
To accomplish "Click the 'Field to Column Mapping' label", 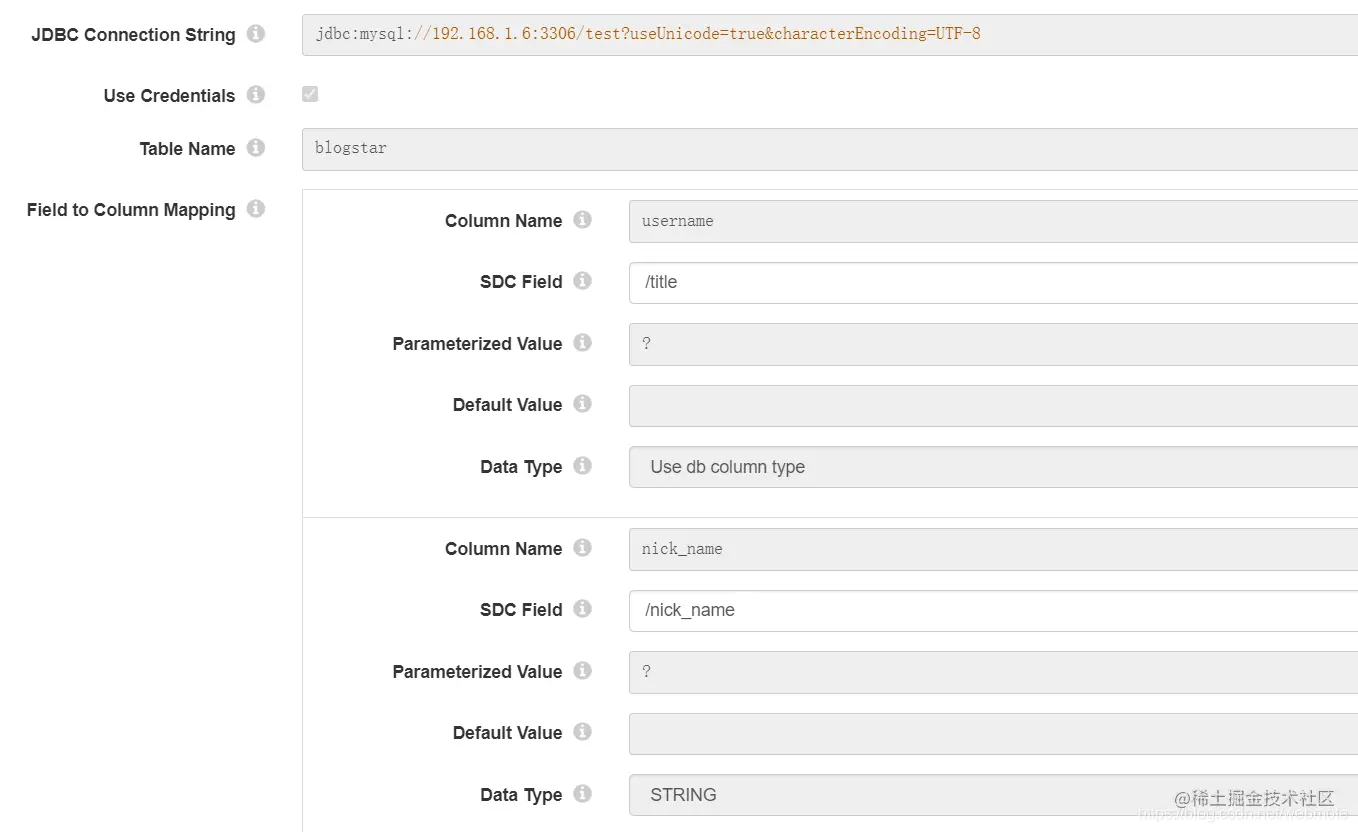I will pos(131,210).
